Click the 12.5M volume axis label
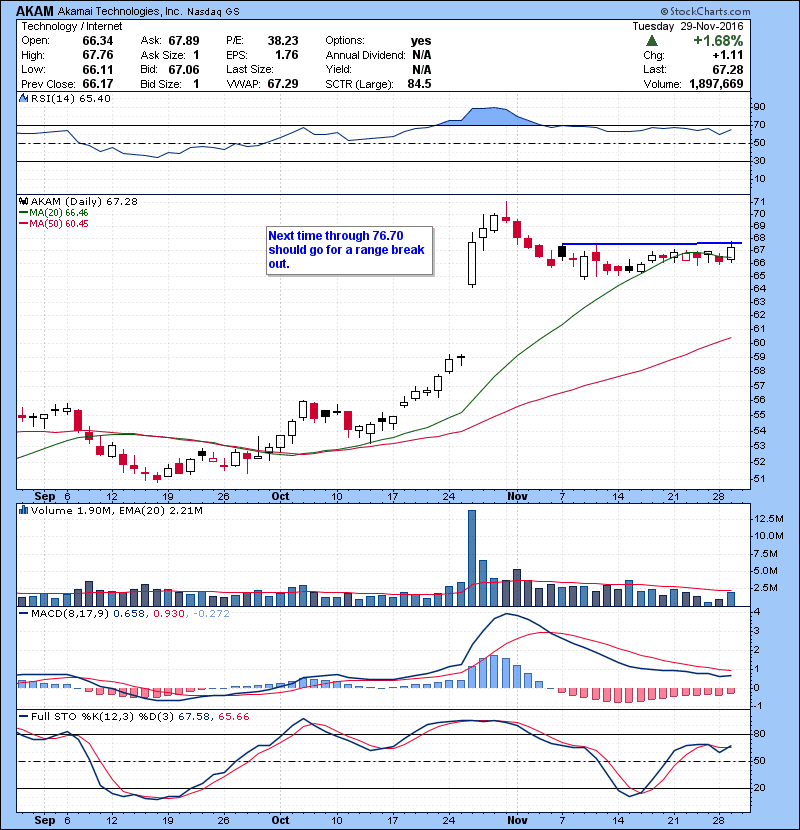The width and height of the screenshot is (800, 830). [769, 519]
